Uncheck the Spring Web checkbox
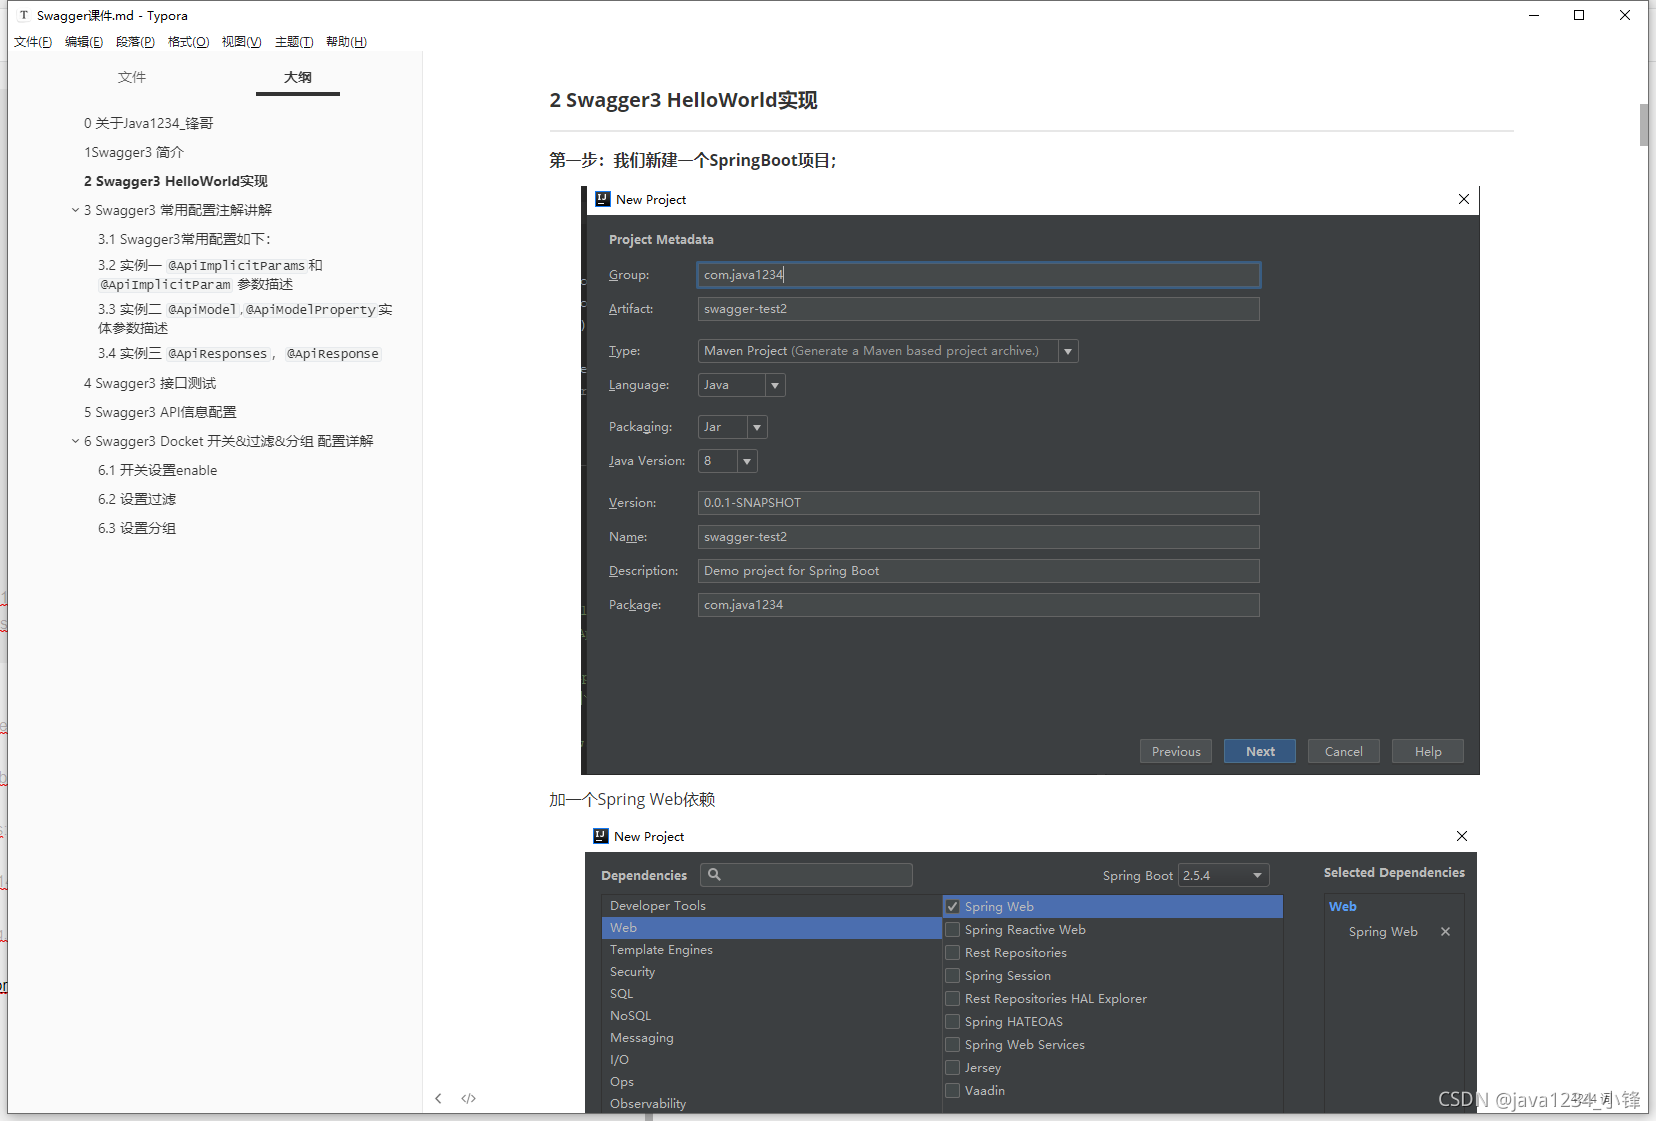The height and width of the screenshot is (1121, 1656). [x=953, y=907]
